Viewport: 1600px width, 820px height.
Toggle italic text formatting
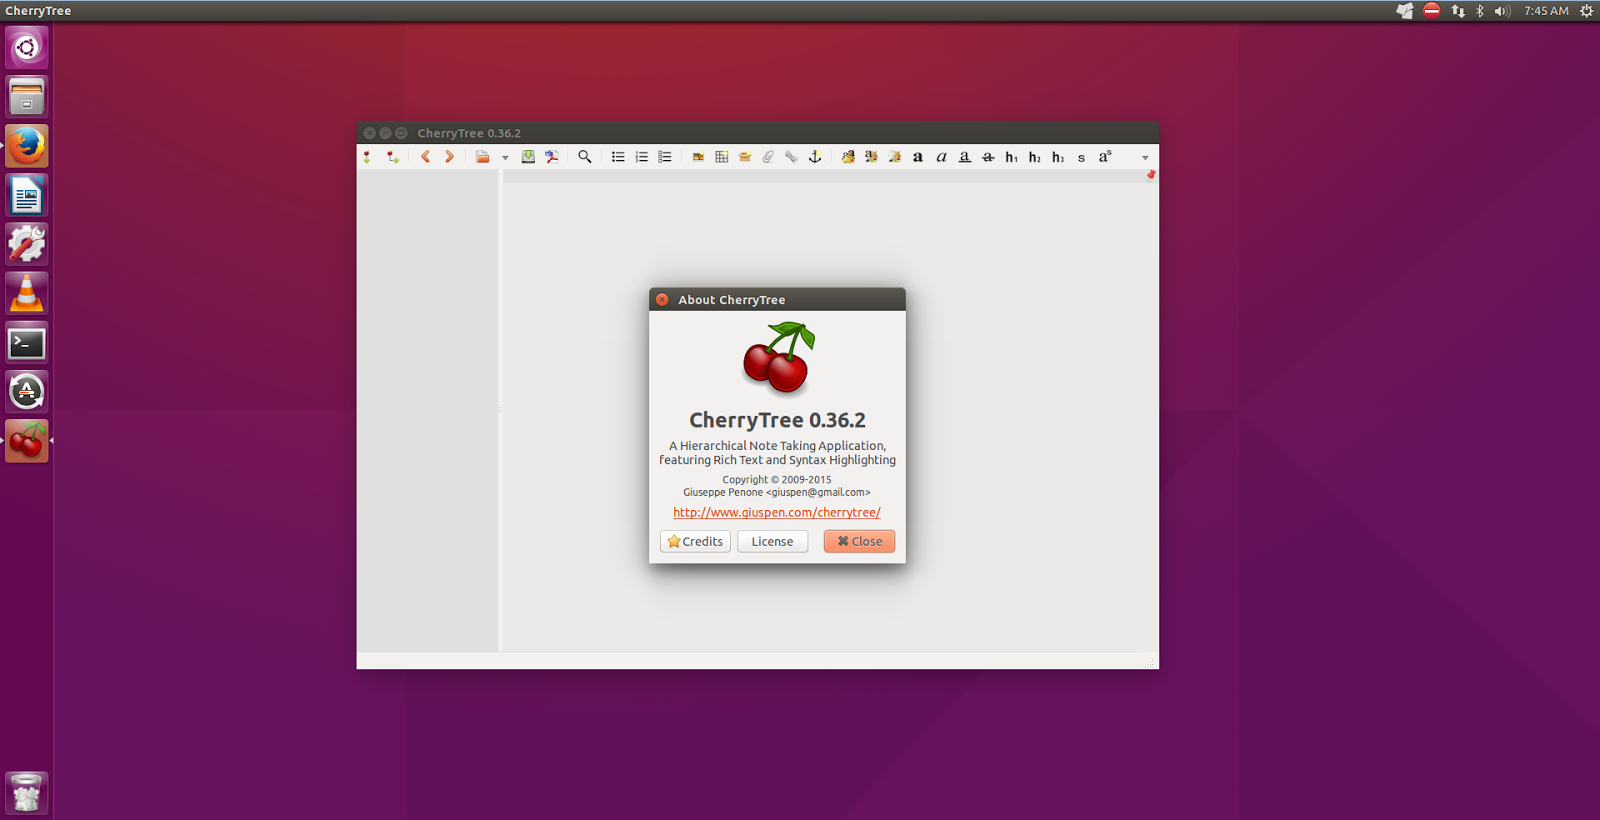(941, 157)
